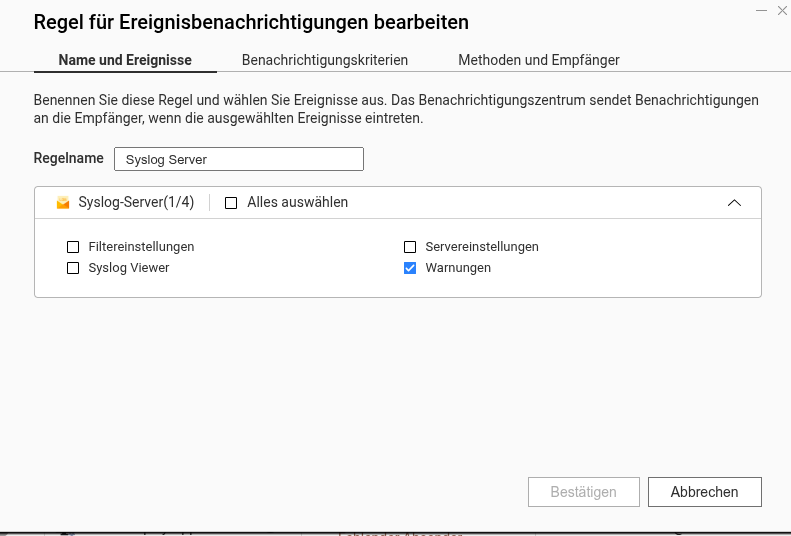
Task: Enable the Filtereinstellungen checkbox
Action: click(x=73, y=247)
